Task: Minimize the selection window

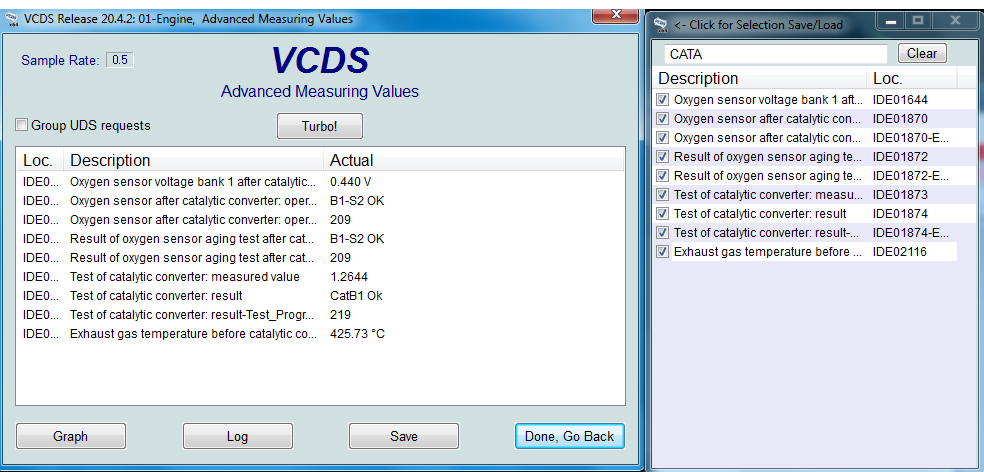Action: [890, 21]
